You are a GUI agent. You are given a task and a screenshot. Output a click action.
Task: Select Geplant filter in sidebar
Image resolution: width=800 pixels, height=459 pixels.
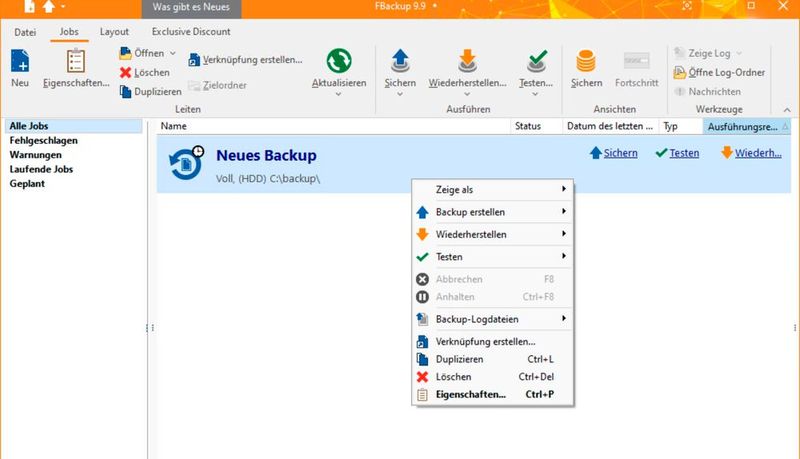click(27, 184)
